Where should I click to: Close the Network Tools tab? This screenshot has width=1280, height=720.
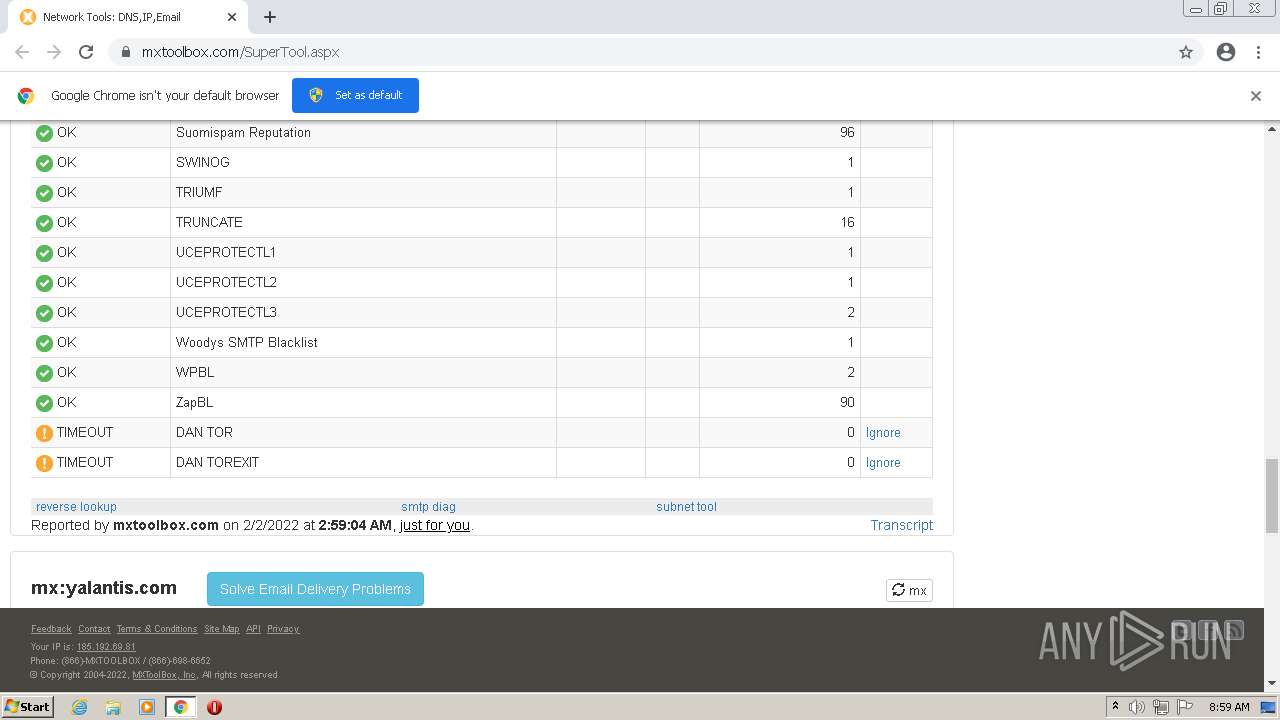point(232,17)
